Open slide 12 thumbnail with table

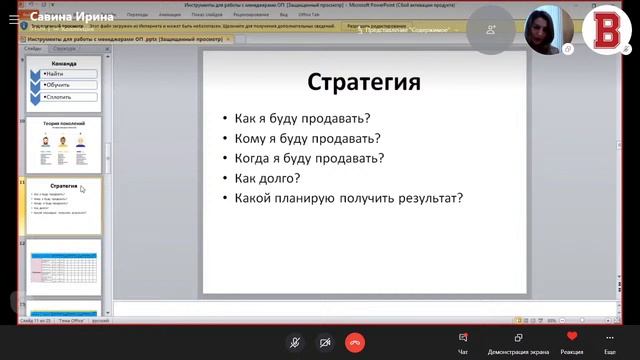[x=64, y=267]
